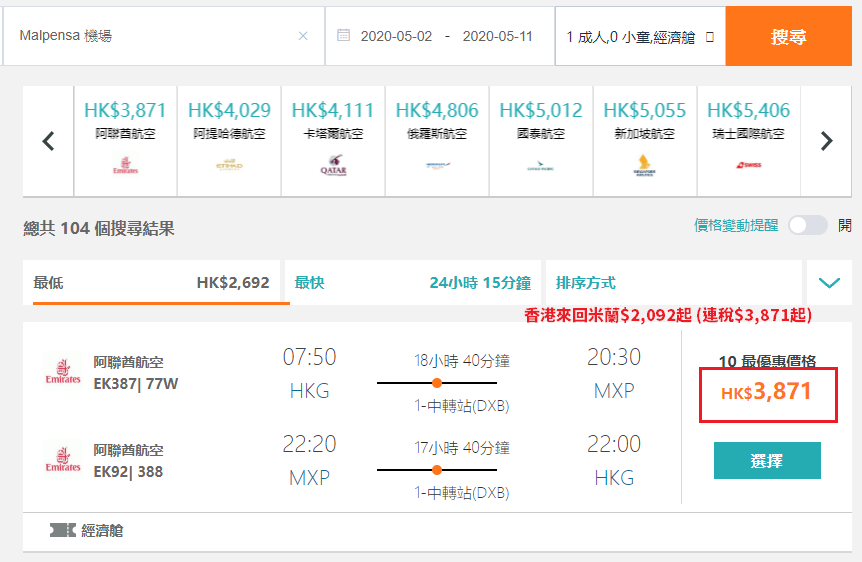The image size is (862, 562).
Task: Select Emirates HK$3,871 airline card
Action: click(x=125, y=141)
